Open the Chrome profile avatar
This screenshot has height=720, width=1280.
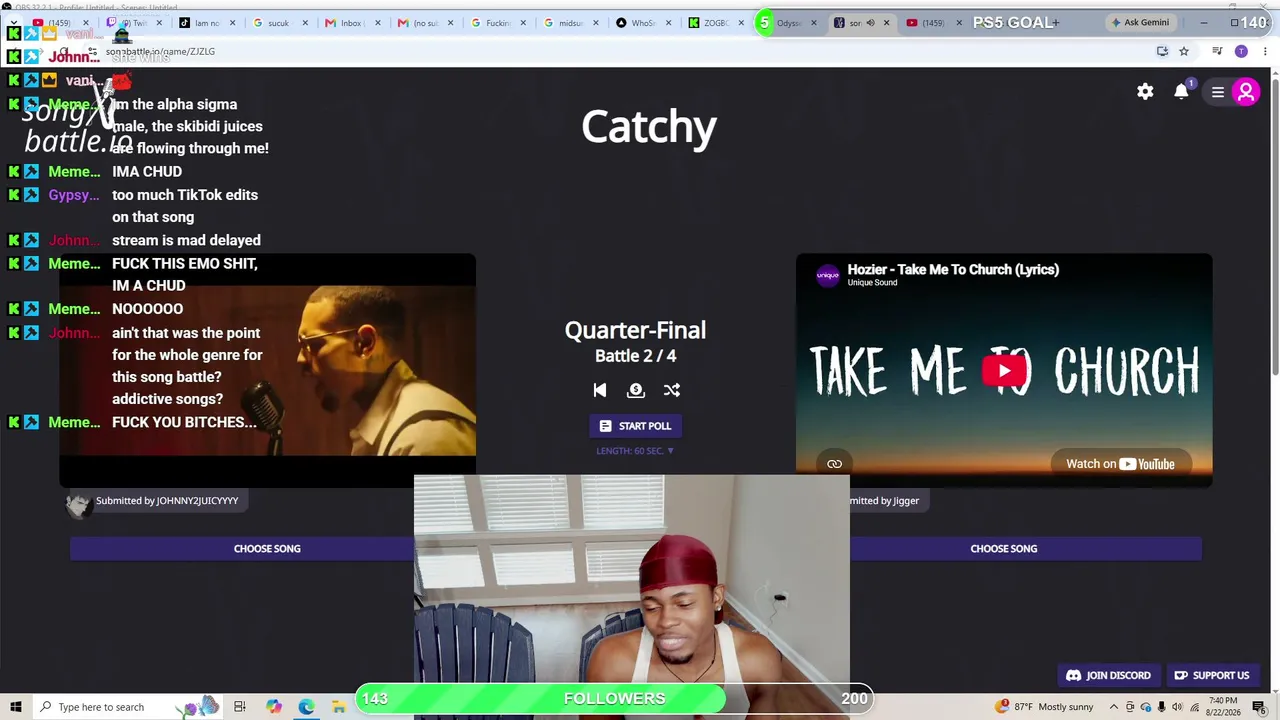pyautogui.click(x=1241, y=51)
